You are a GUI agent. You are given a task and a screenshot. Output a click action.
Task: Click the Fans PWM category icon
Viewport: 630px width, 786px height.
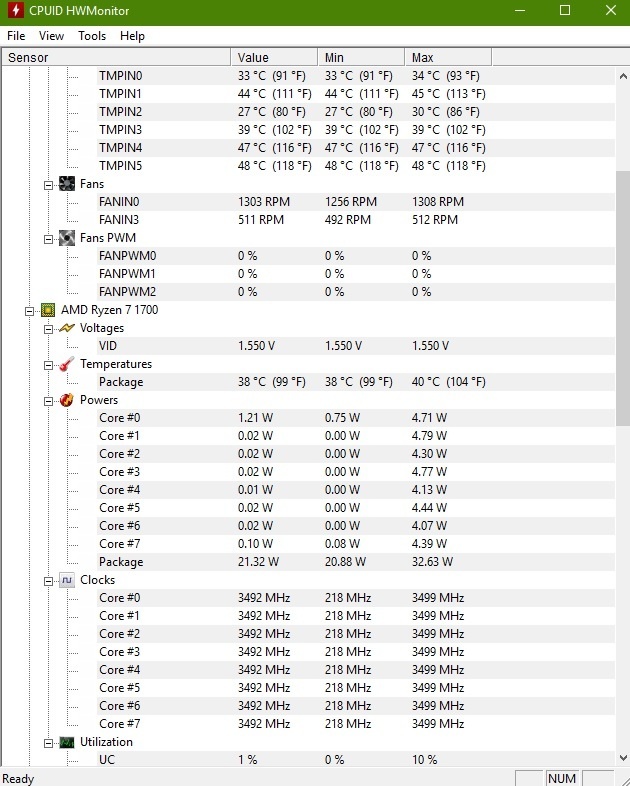point(67,238)
